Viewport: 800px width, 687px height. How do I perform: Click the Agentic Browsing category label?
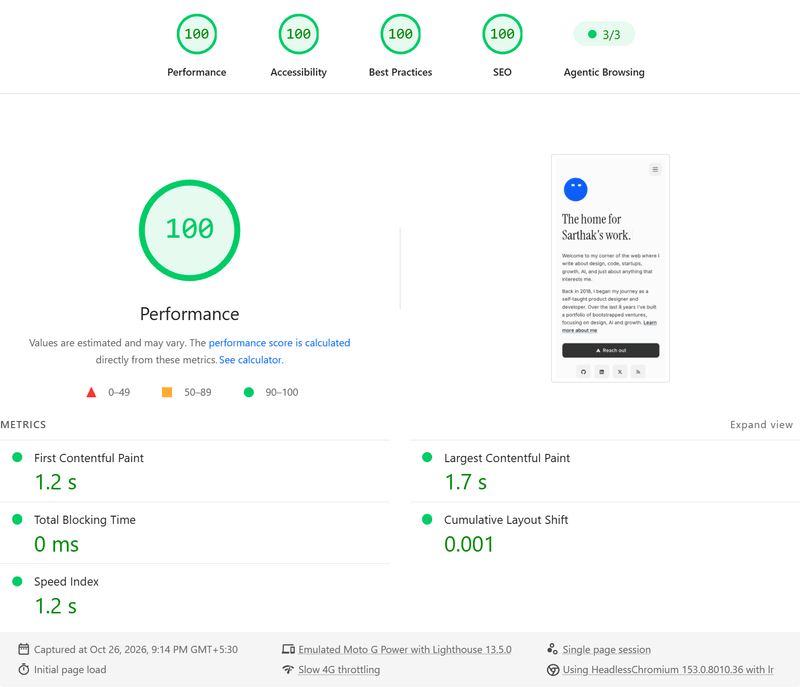pyautogui.click(x=604, y=72)
